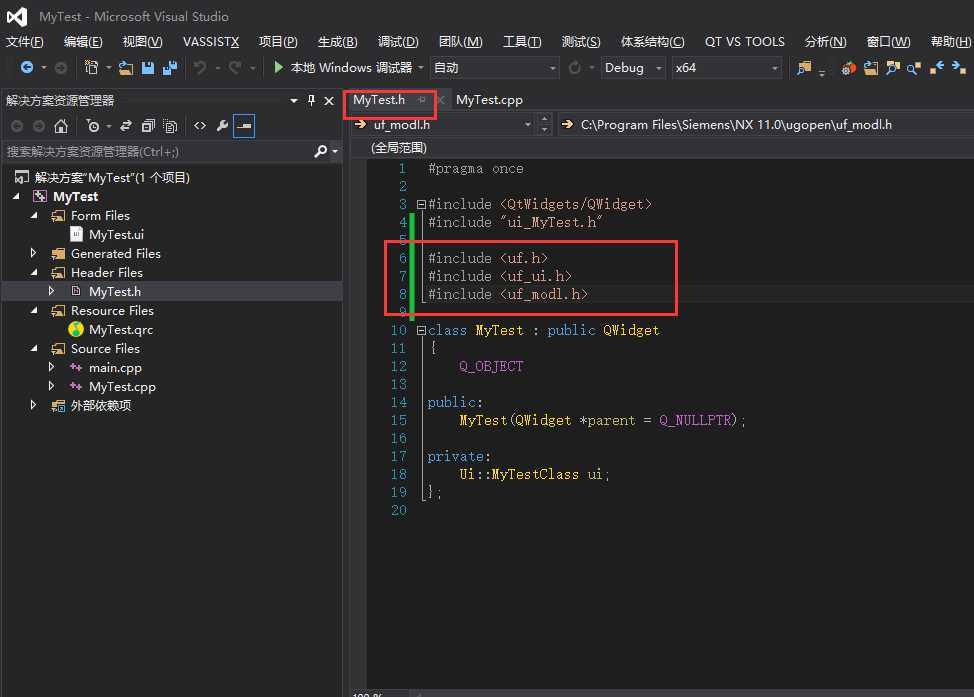Image resolution: width=974 pixels, height=697 pixels.
Task: Open the 生成(B) build menu
Action: point(337,42)
